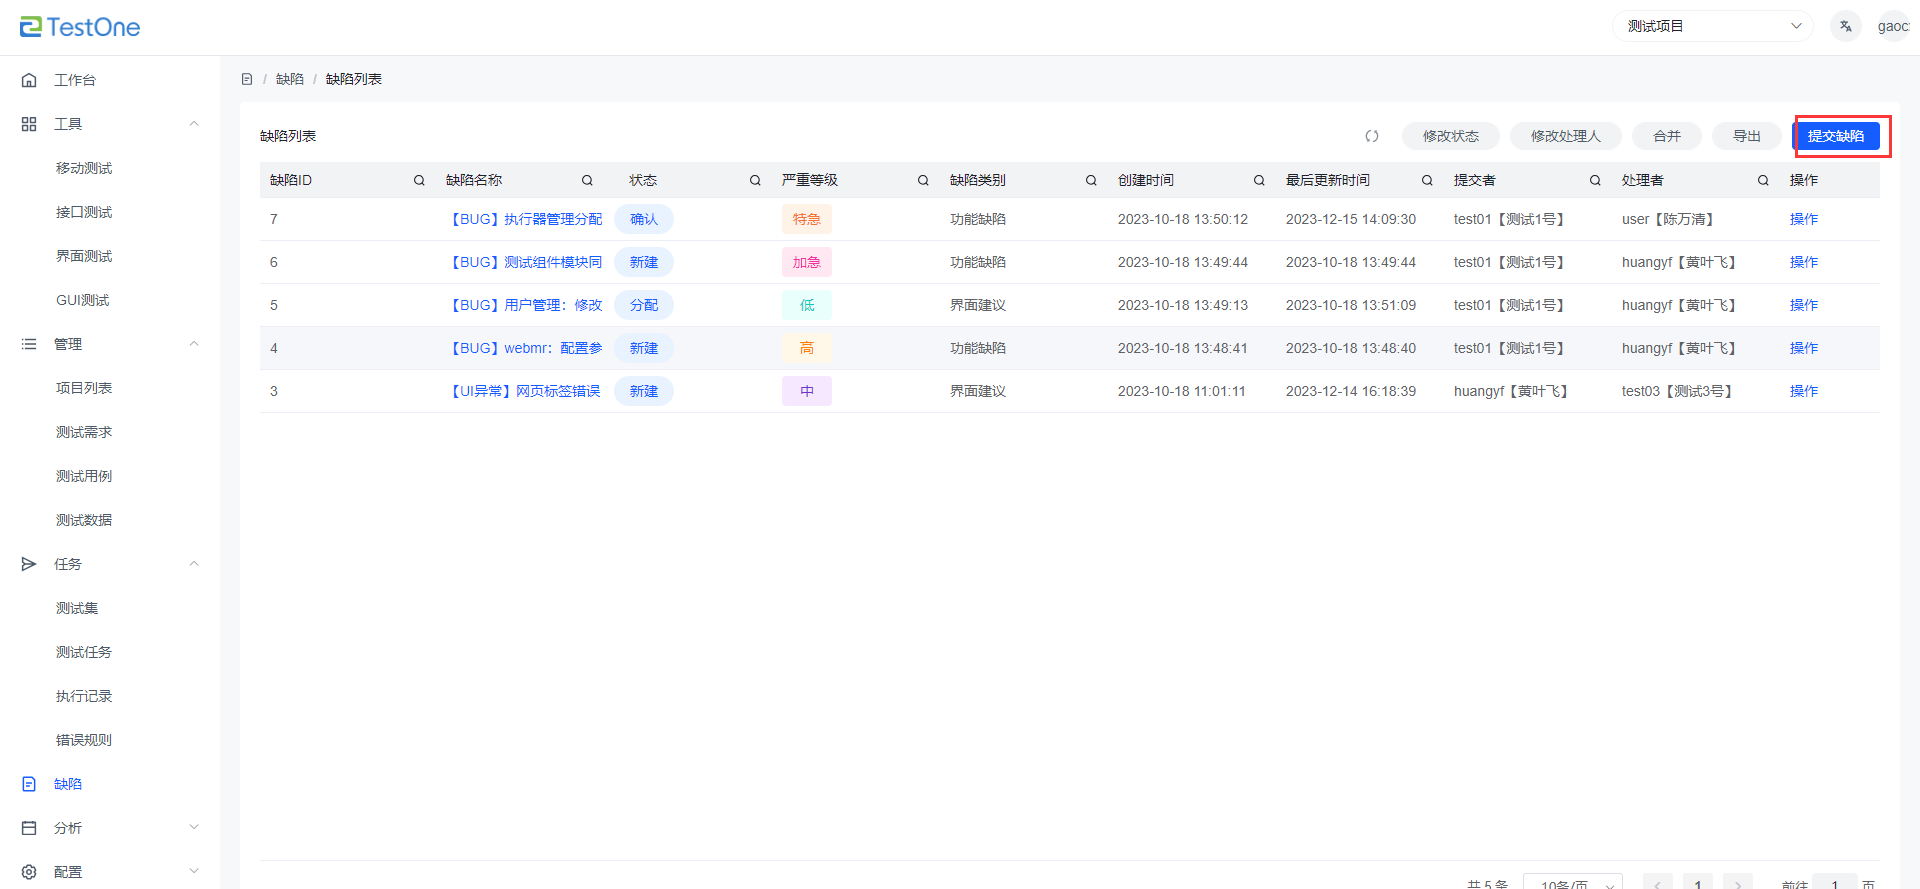Click the 导出 button
Image resolution: width=1920 pixels, height=889 pixels.
[1746, 136]
